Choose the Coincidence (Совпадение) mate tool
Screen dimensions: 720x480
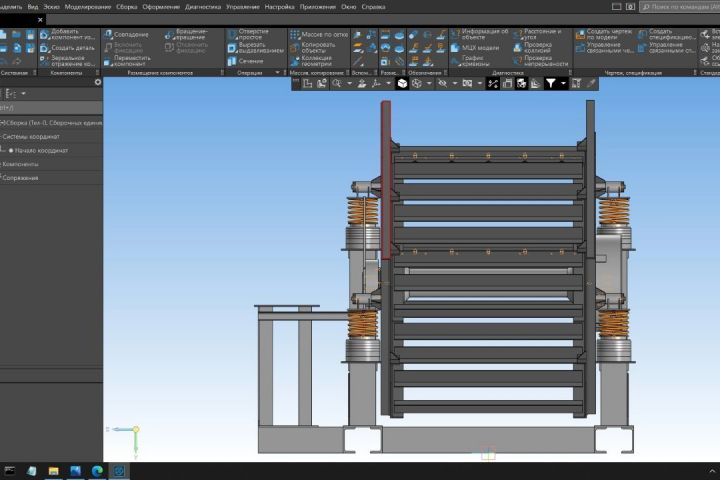[129, 34]
